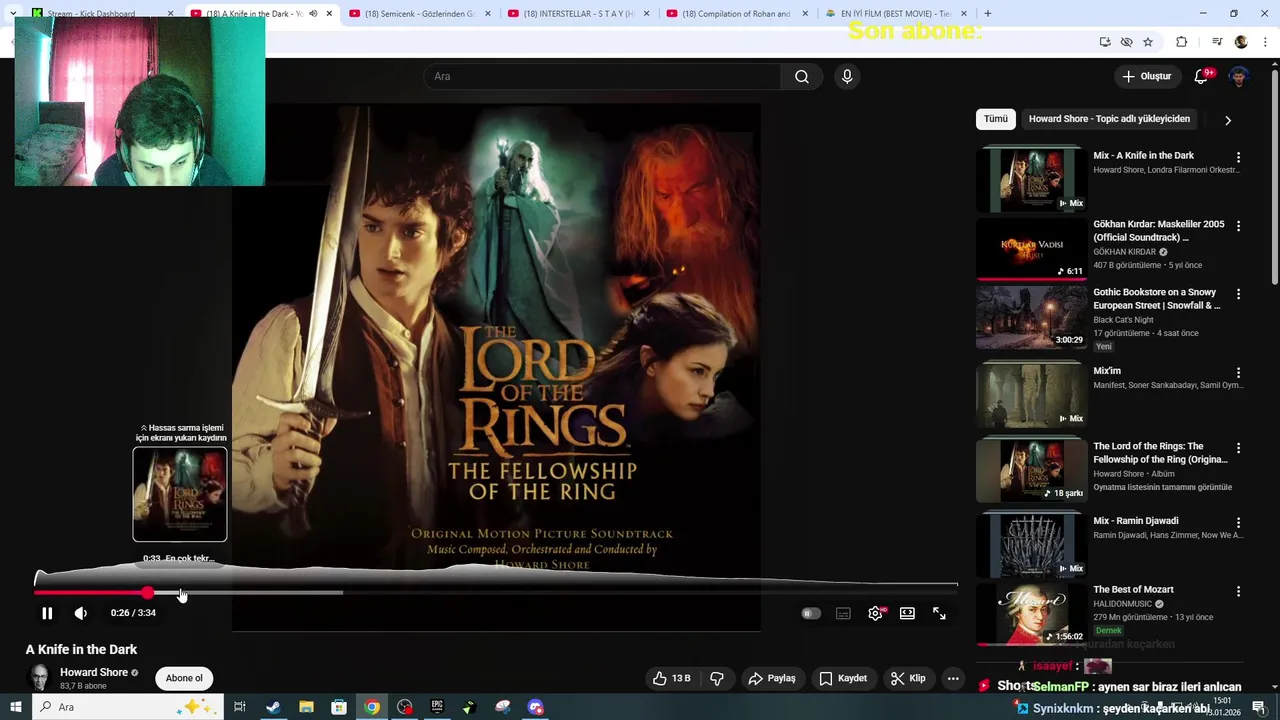Toggle subtitles in the player controls
The image size is (1280, 720).
843,613
